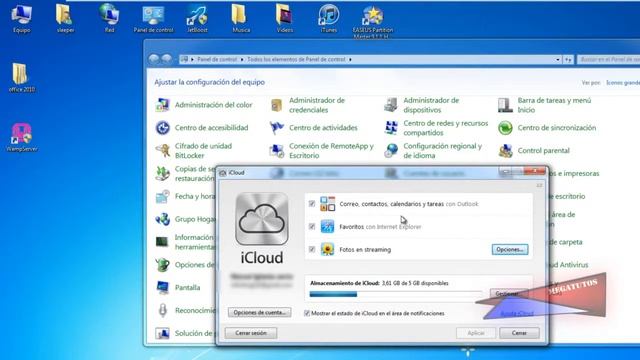Open the sleeper folder on desktop
This screenshot has width=640, height=360.
point(65,18)
